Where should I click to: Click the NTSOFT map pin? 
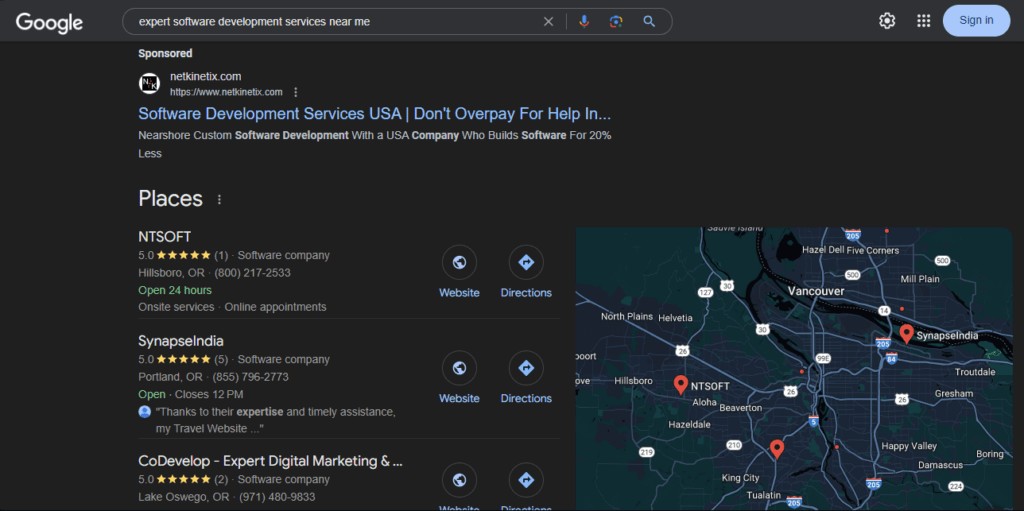(x=680, y=384)
